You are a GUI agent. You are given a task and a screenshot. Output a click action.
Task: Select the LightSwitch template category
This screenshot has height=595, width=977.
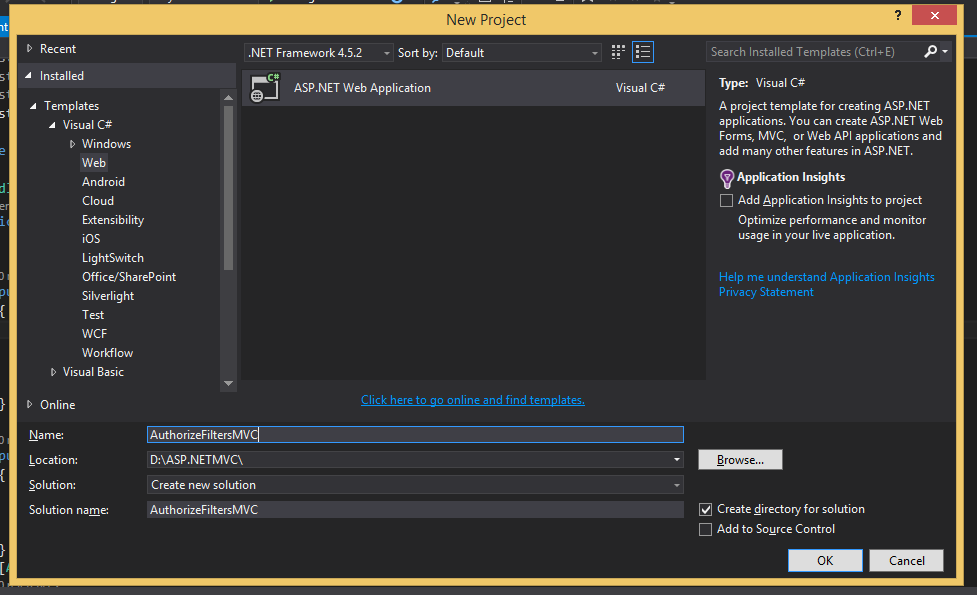[113, 258]
